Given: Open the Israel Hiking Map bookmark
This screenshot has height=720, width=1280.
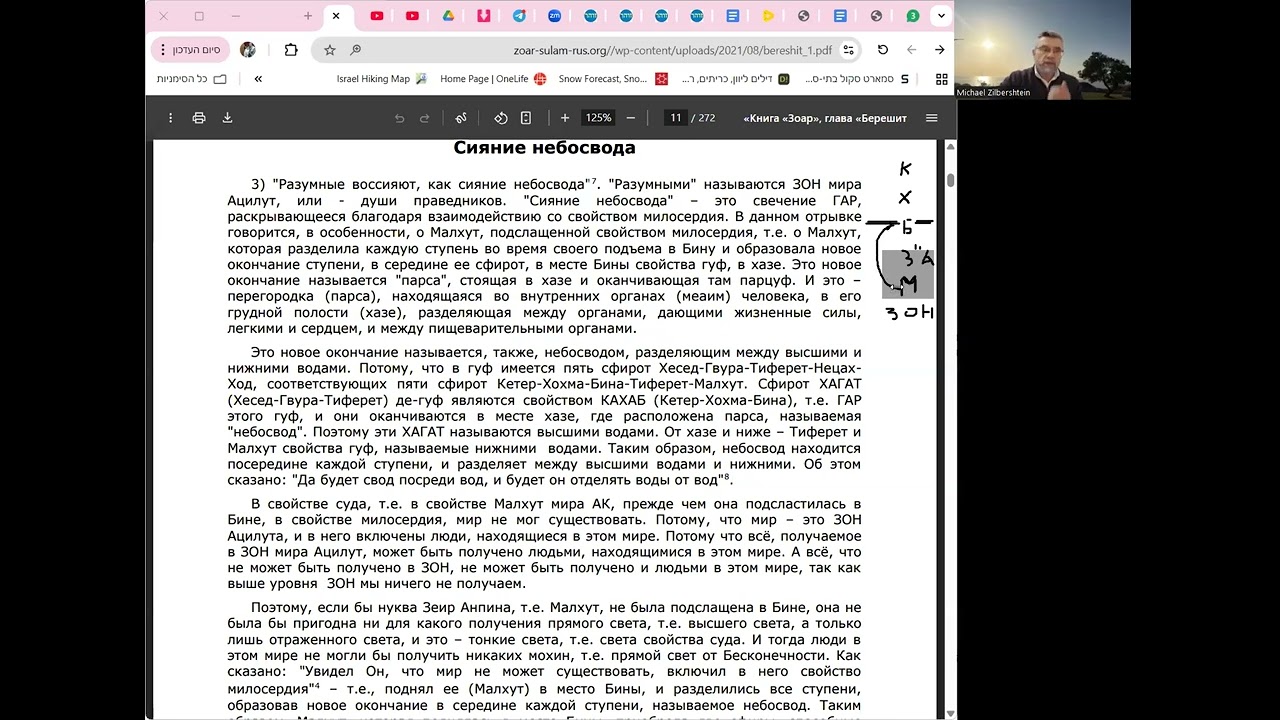Looking at the screenshot, I should (381, 79).
